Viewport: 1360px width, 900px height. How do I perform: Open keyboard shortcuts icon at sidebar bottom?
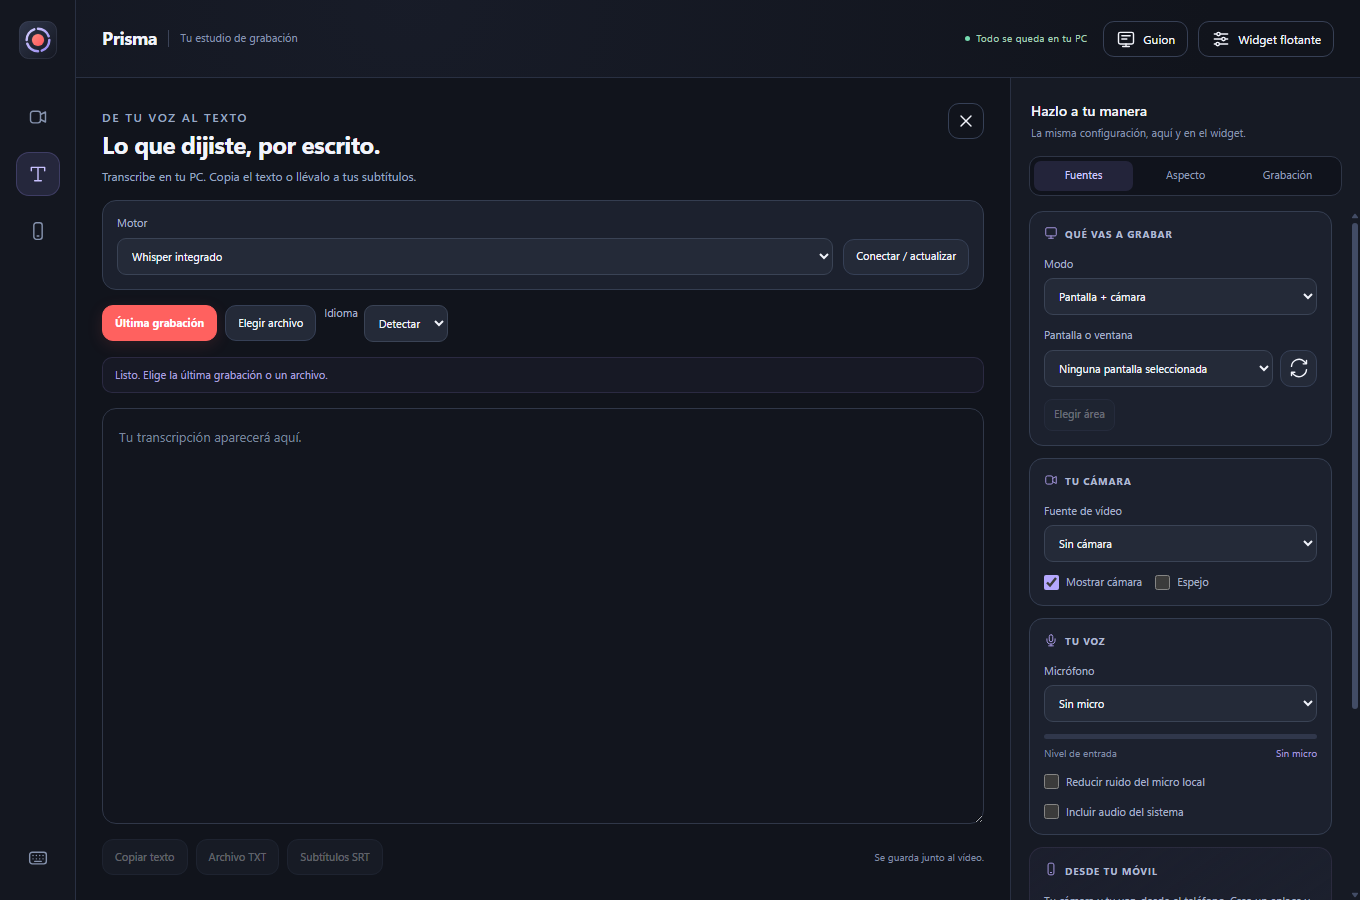(38, 858)
